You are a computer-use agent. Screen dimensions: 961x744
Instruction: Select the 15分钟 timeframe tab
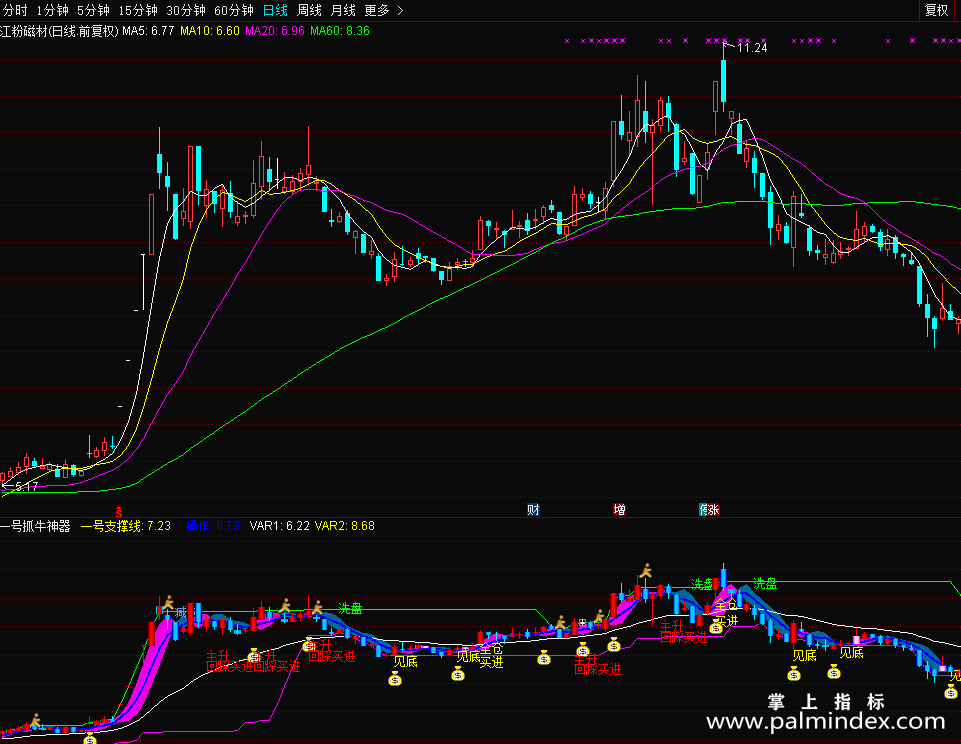pyautogui.click(x=137, y=10)
